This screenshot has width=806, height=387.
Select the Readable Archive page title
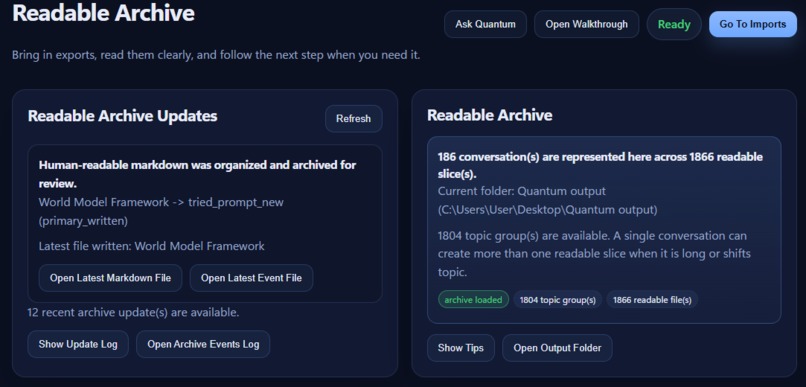point(103,13)
